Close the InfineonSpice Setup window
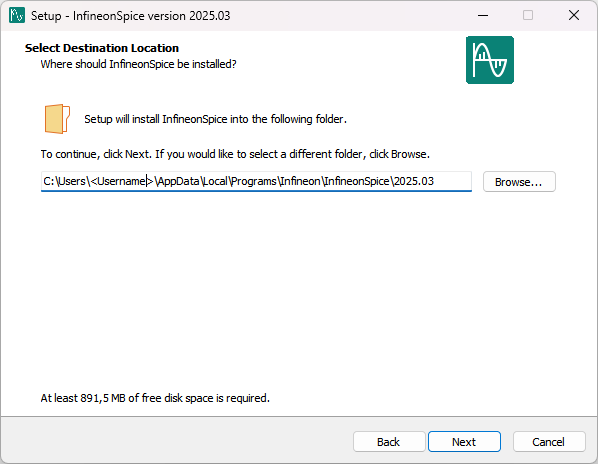 tap(574, 15)
